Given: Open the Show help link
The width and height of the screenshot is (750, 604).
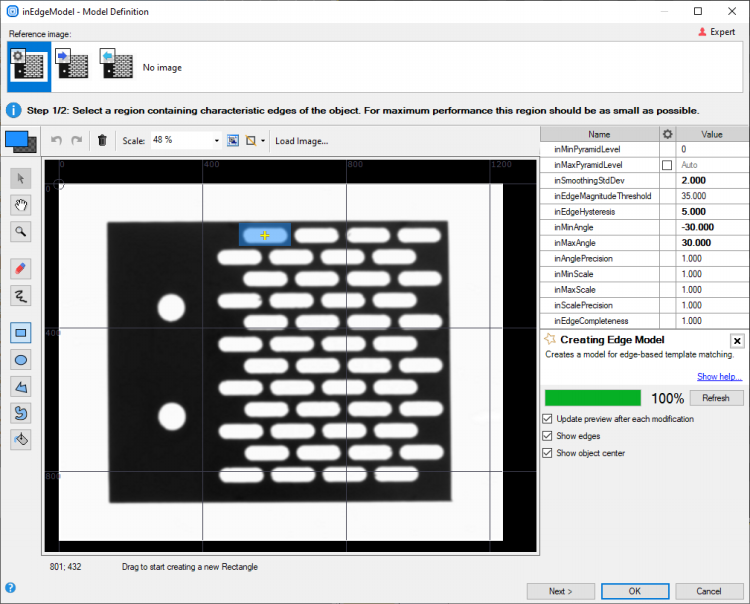Looking at the screenshot, I should click(719, 377).
